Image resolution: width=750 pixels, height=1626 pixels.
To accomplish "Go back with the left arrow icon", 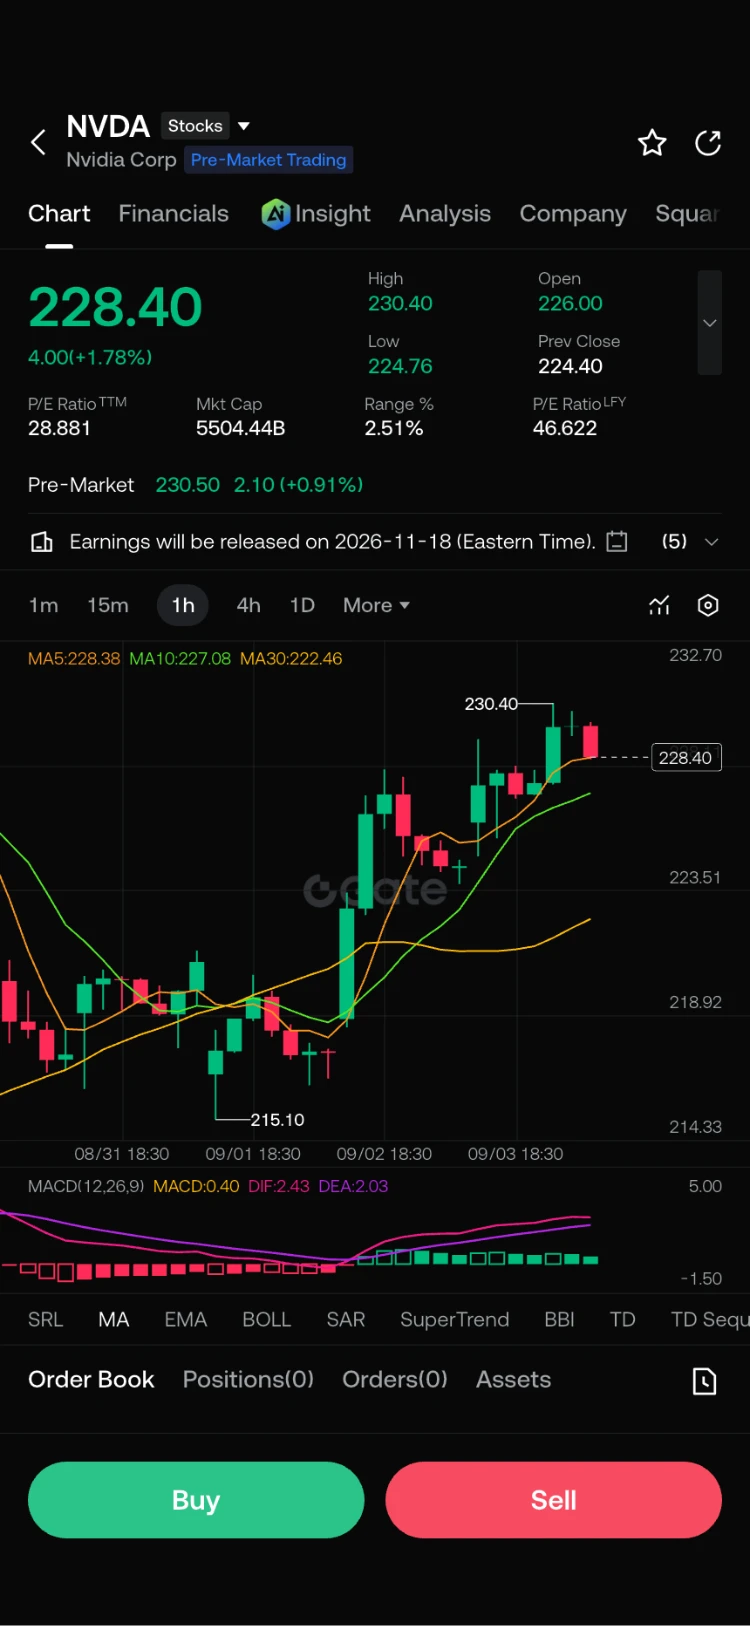I will pos(38,143).
